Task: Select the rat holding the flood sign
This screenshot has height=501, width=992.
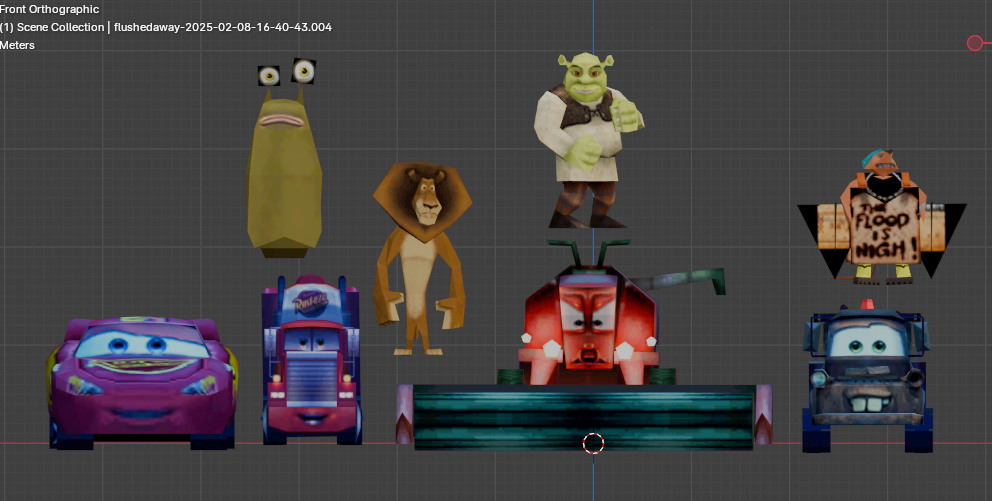Action: point(883,216)
